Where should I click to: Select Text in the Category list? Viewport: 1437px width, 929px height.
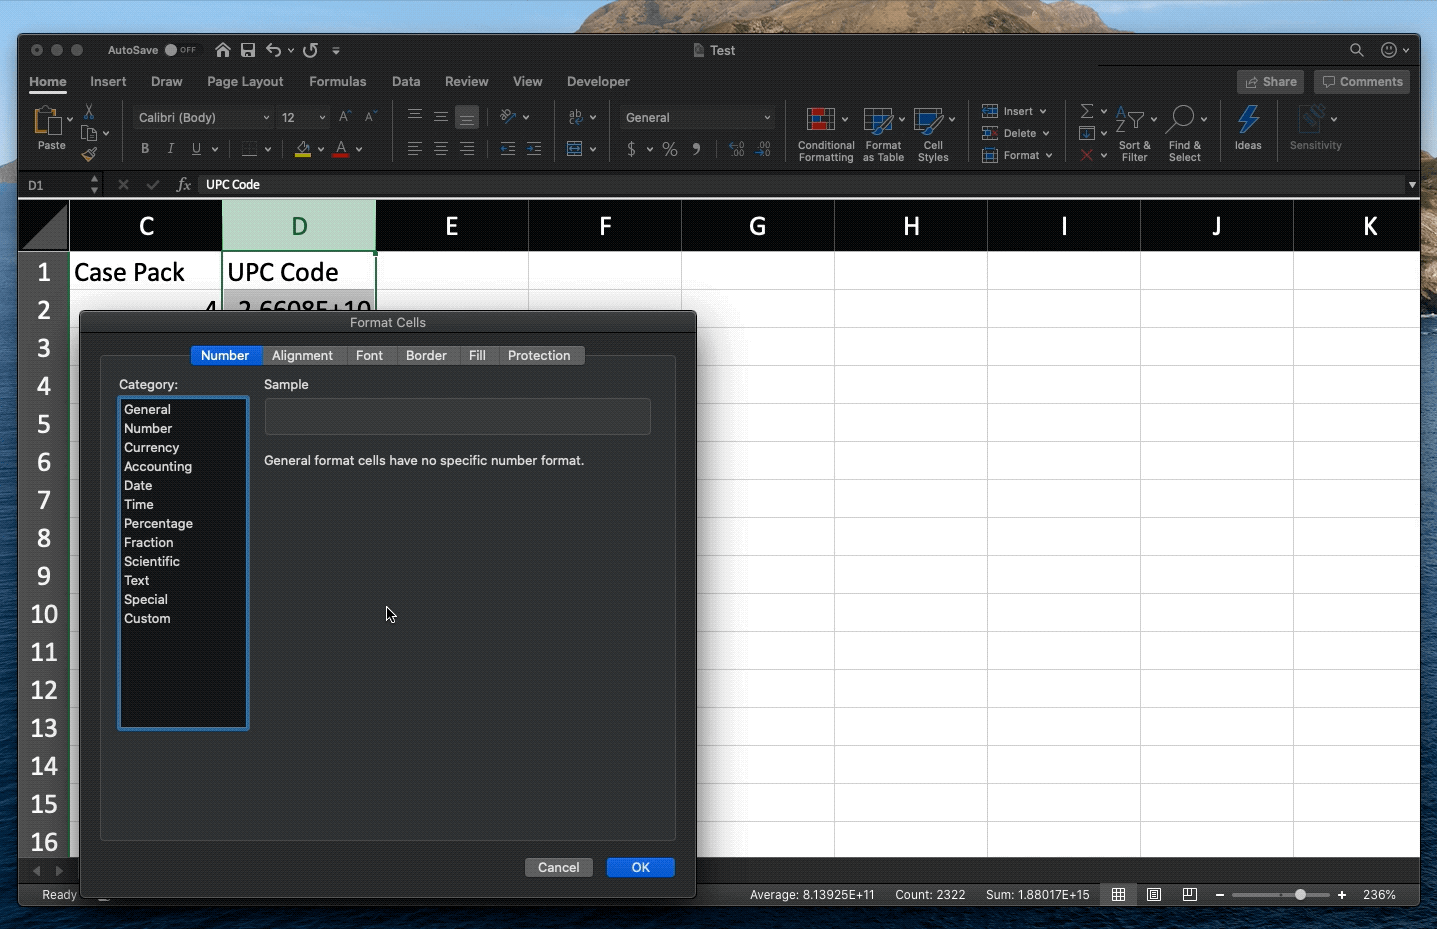pyautogui.click(x=137, y=581)
